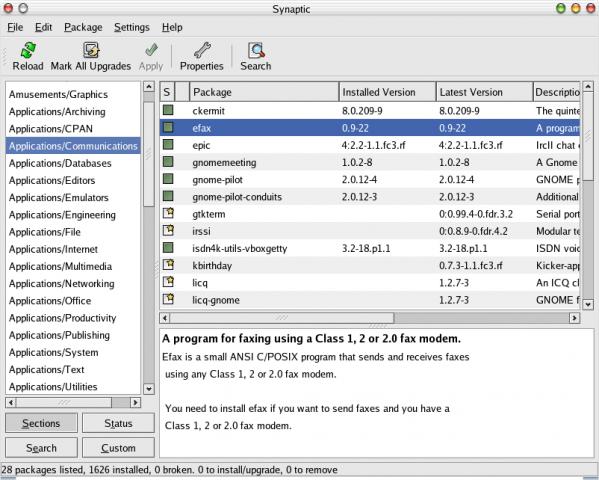Screen dimensions: 599x480
Task: Click the status icon for gnome-pilot
Action: click(x=168, y=179)
